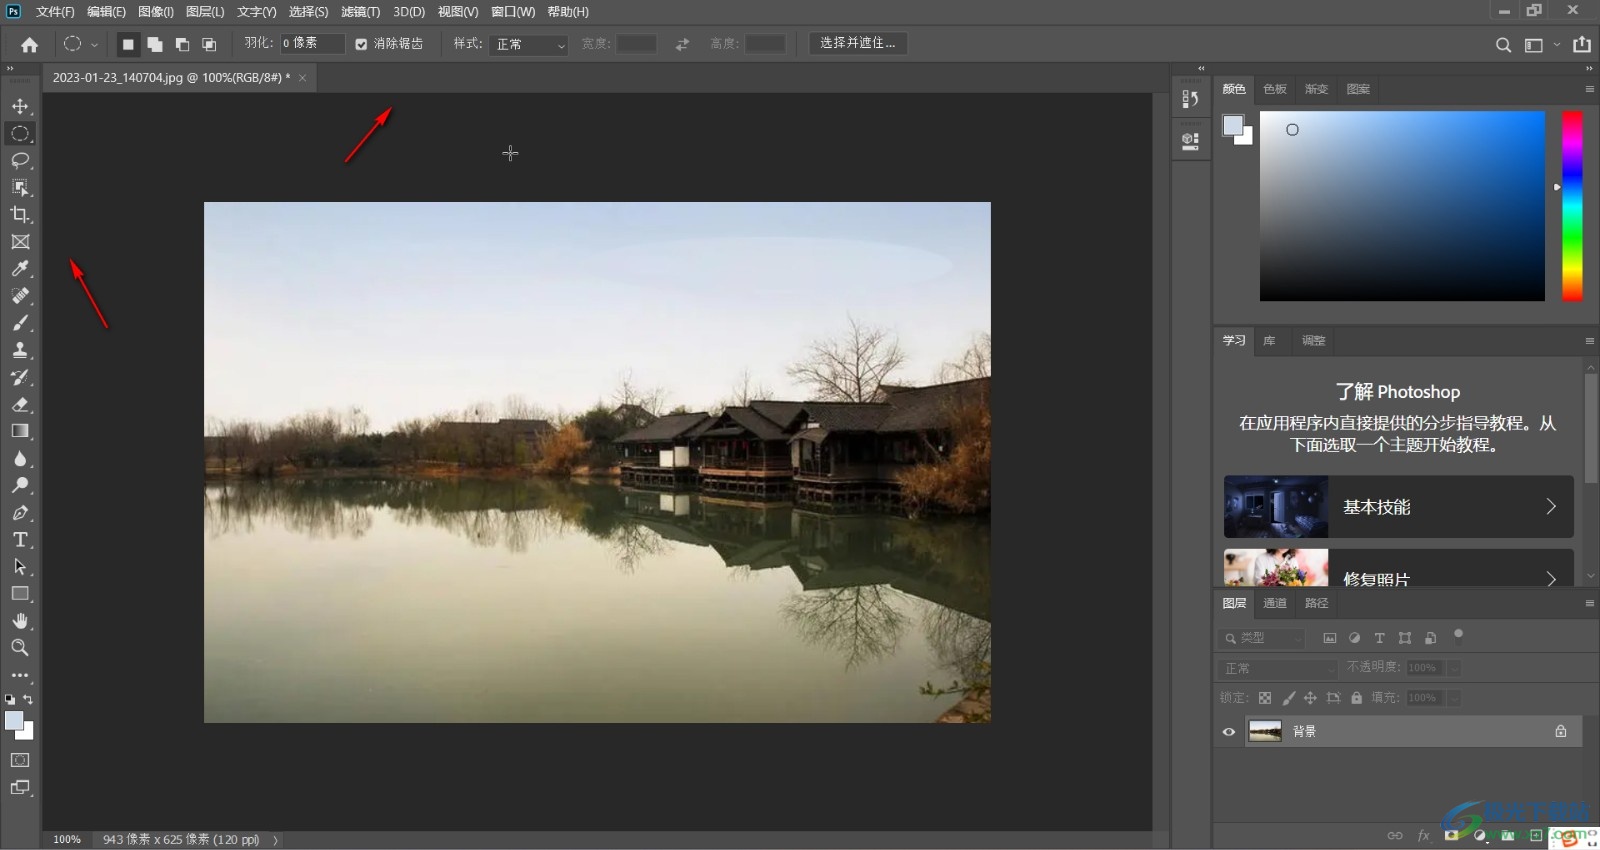Image resolution: width=1600 pixels, height=850 pixels.
Task: Open the layer filter type dropdown
Action: [1263, 638]
